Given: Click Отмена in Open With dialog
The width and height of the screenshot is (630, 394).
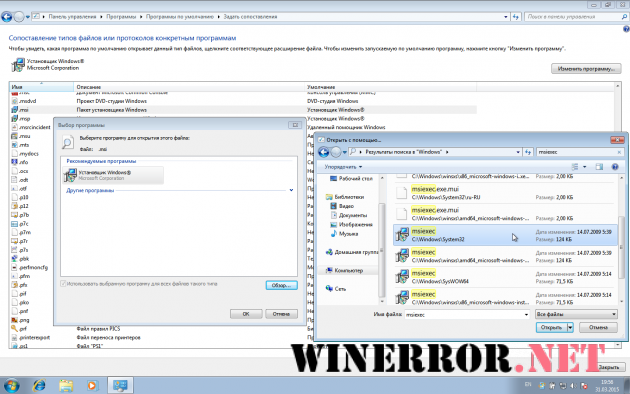Looking at the screenshot, I should click(598, 328).
